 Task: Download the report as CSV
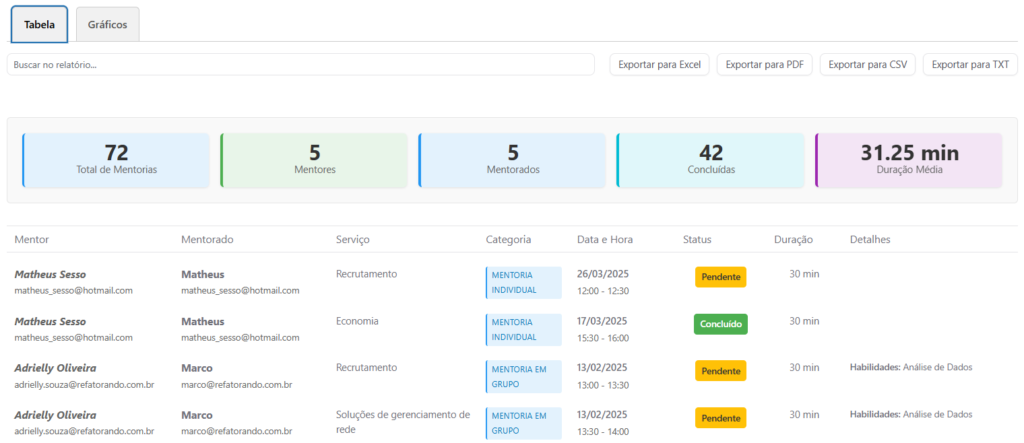point(867,65)
